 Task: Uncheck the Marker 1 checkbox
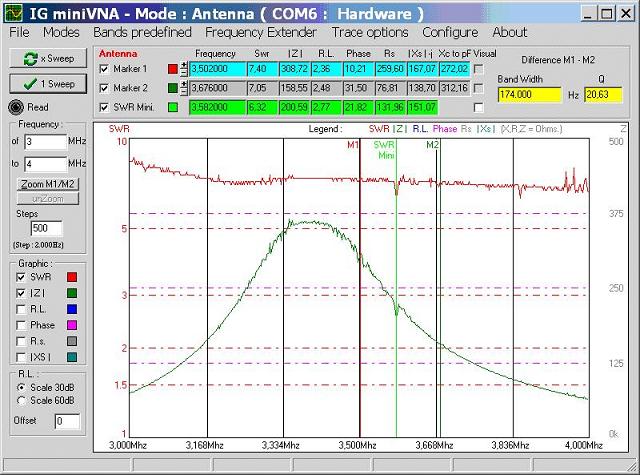click(x=107, y=68)
